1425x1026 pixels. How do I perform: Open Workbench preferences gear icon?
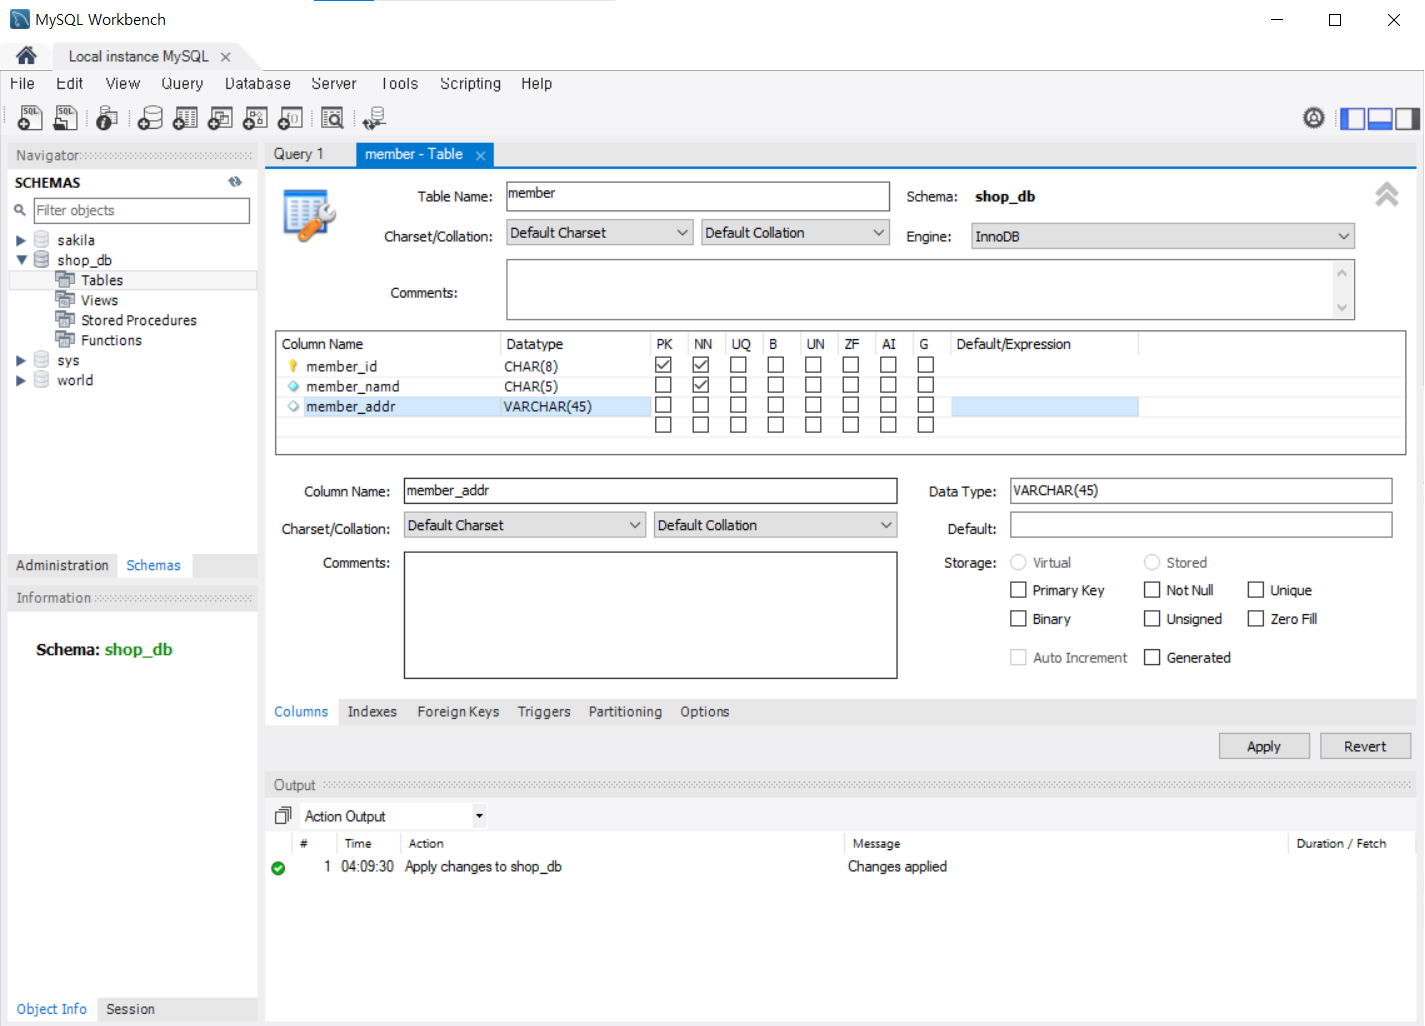(x=1314, y=118)
